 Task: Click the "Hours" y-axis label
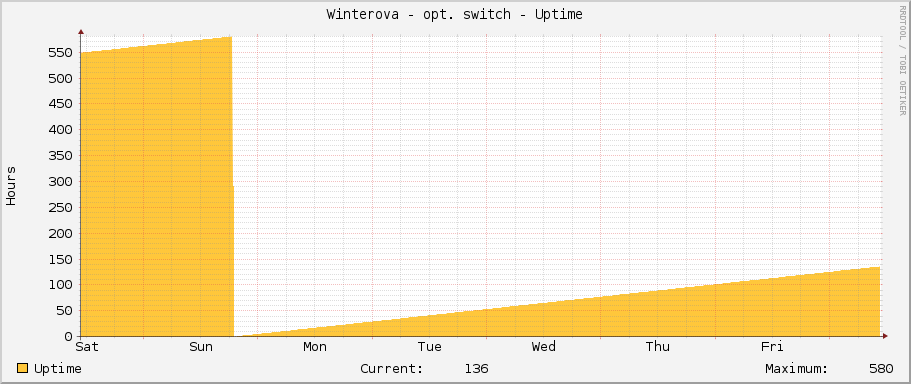coord(11,185)
